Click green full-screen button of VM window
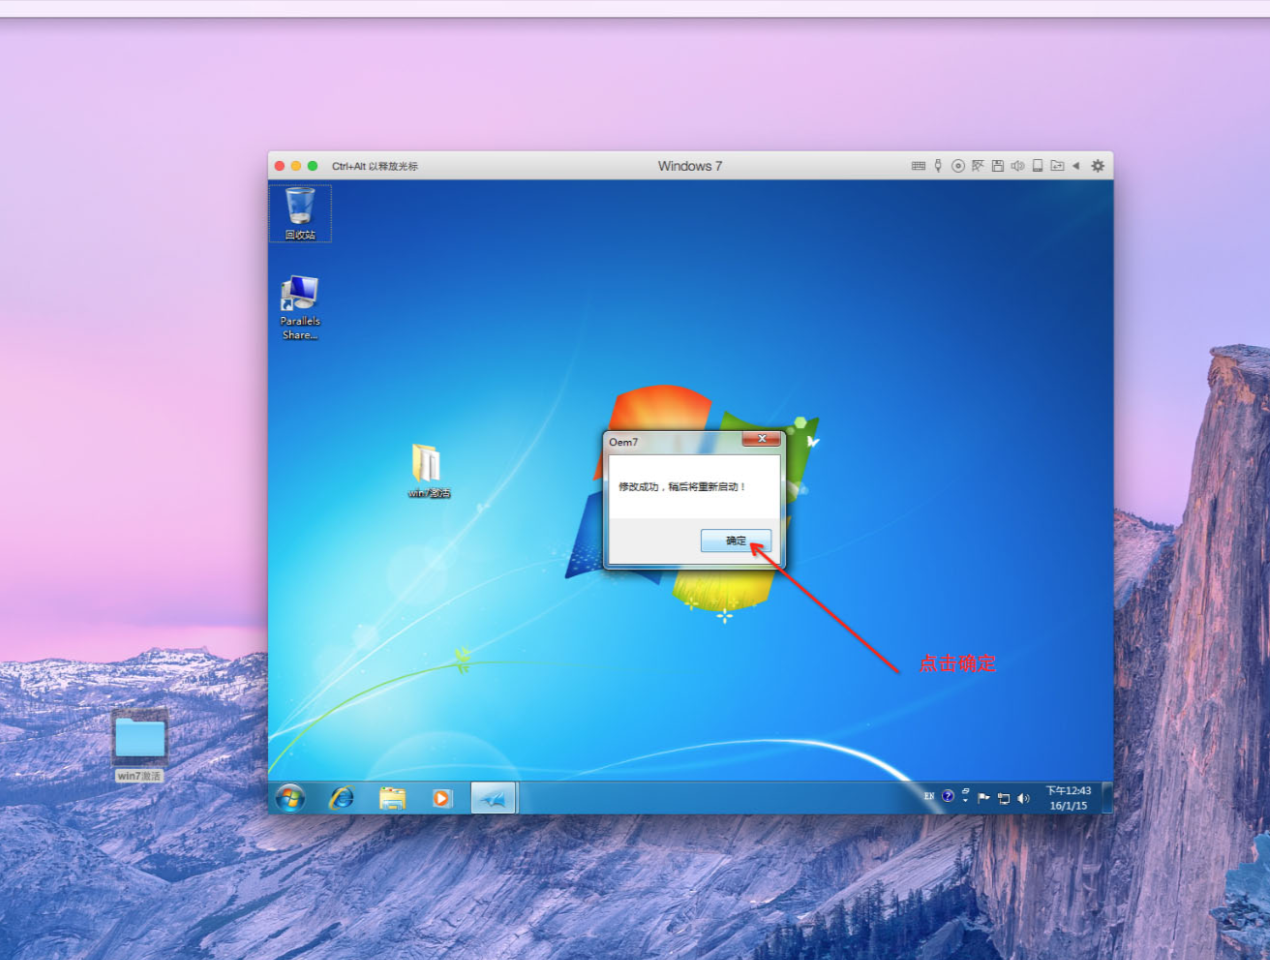1270x960 pixels. 312,166
